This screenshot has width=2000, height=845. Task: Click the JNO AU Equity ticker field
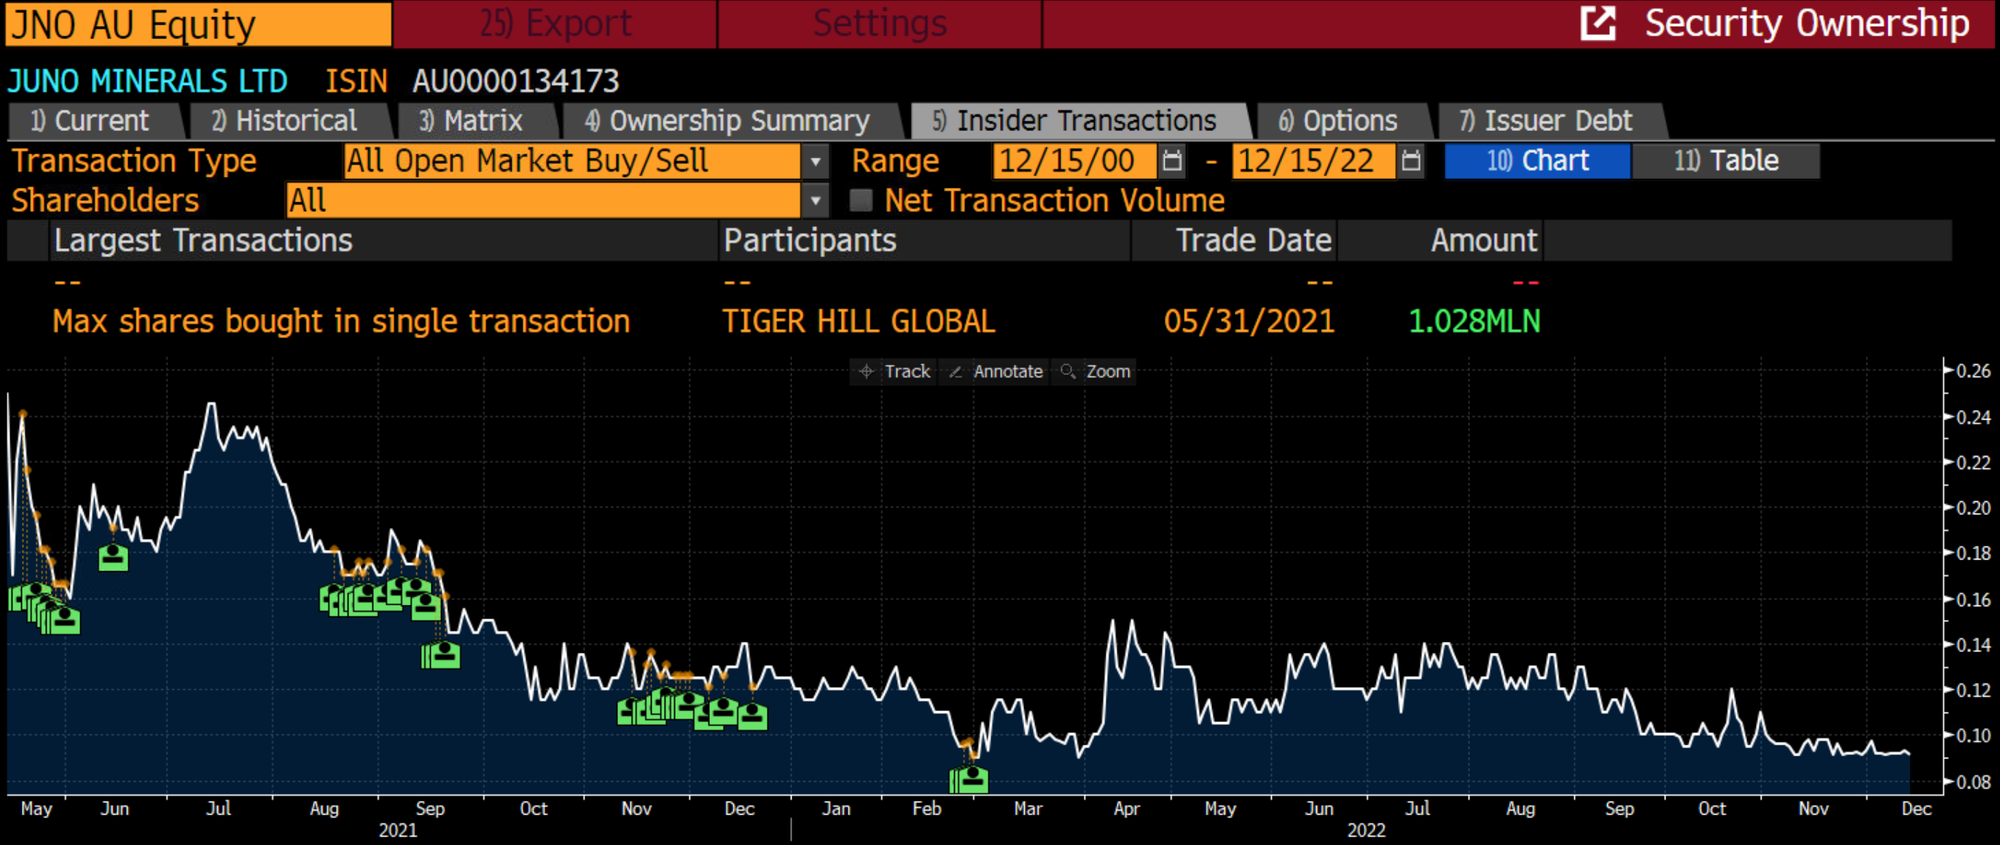(197, 24)
